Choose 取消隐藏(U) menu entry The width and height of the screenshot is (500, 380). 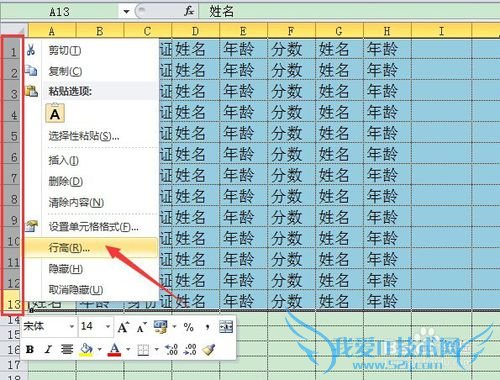(91, 289)
